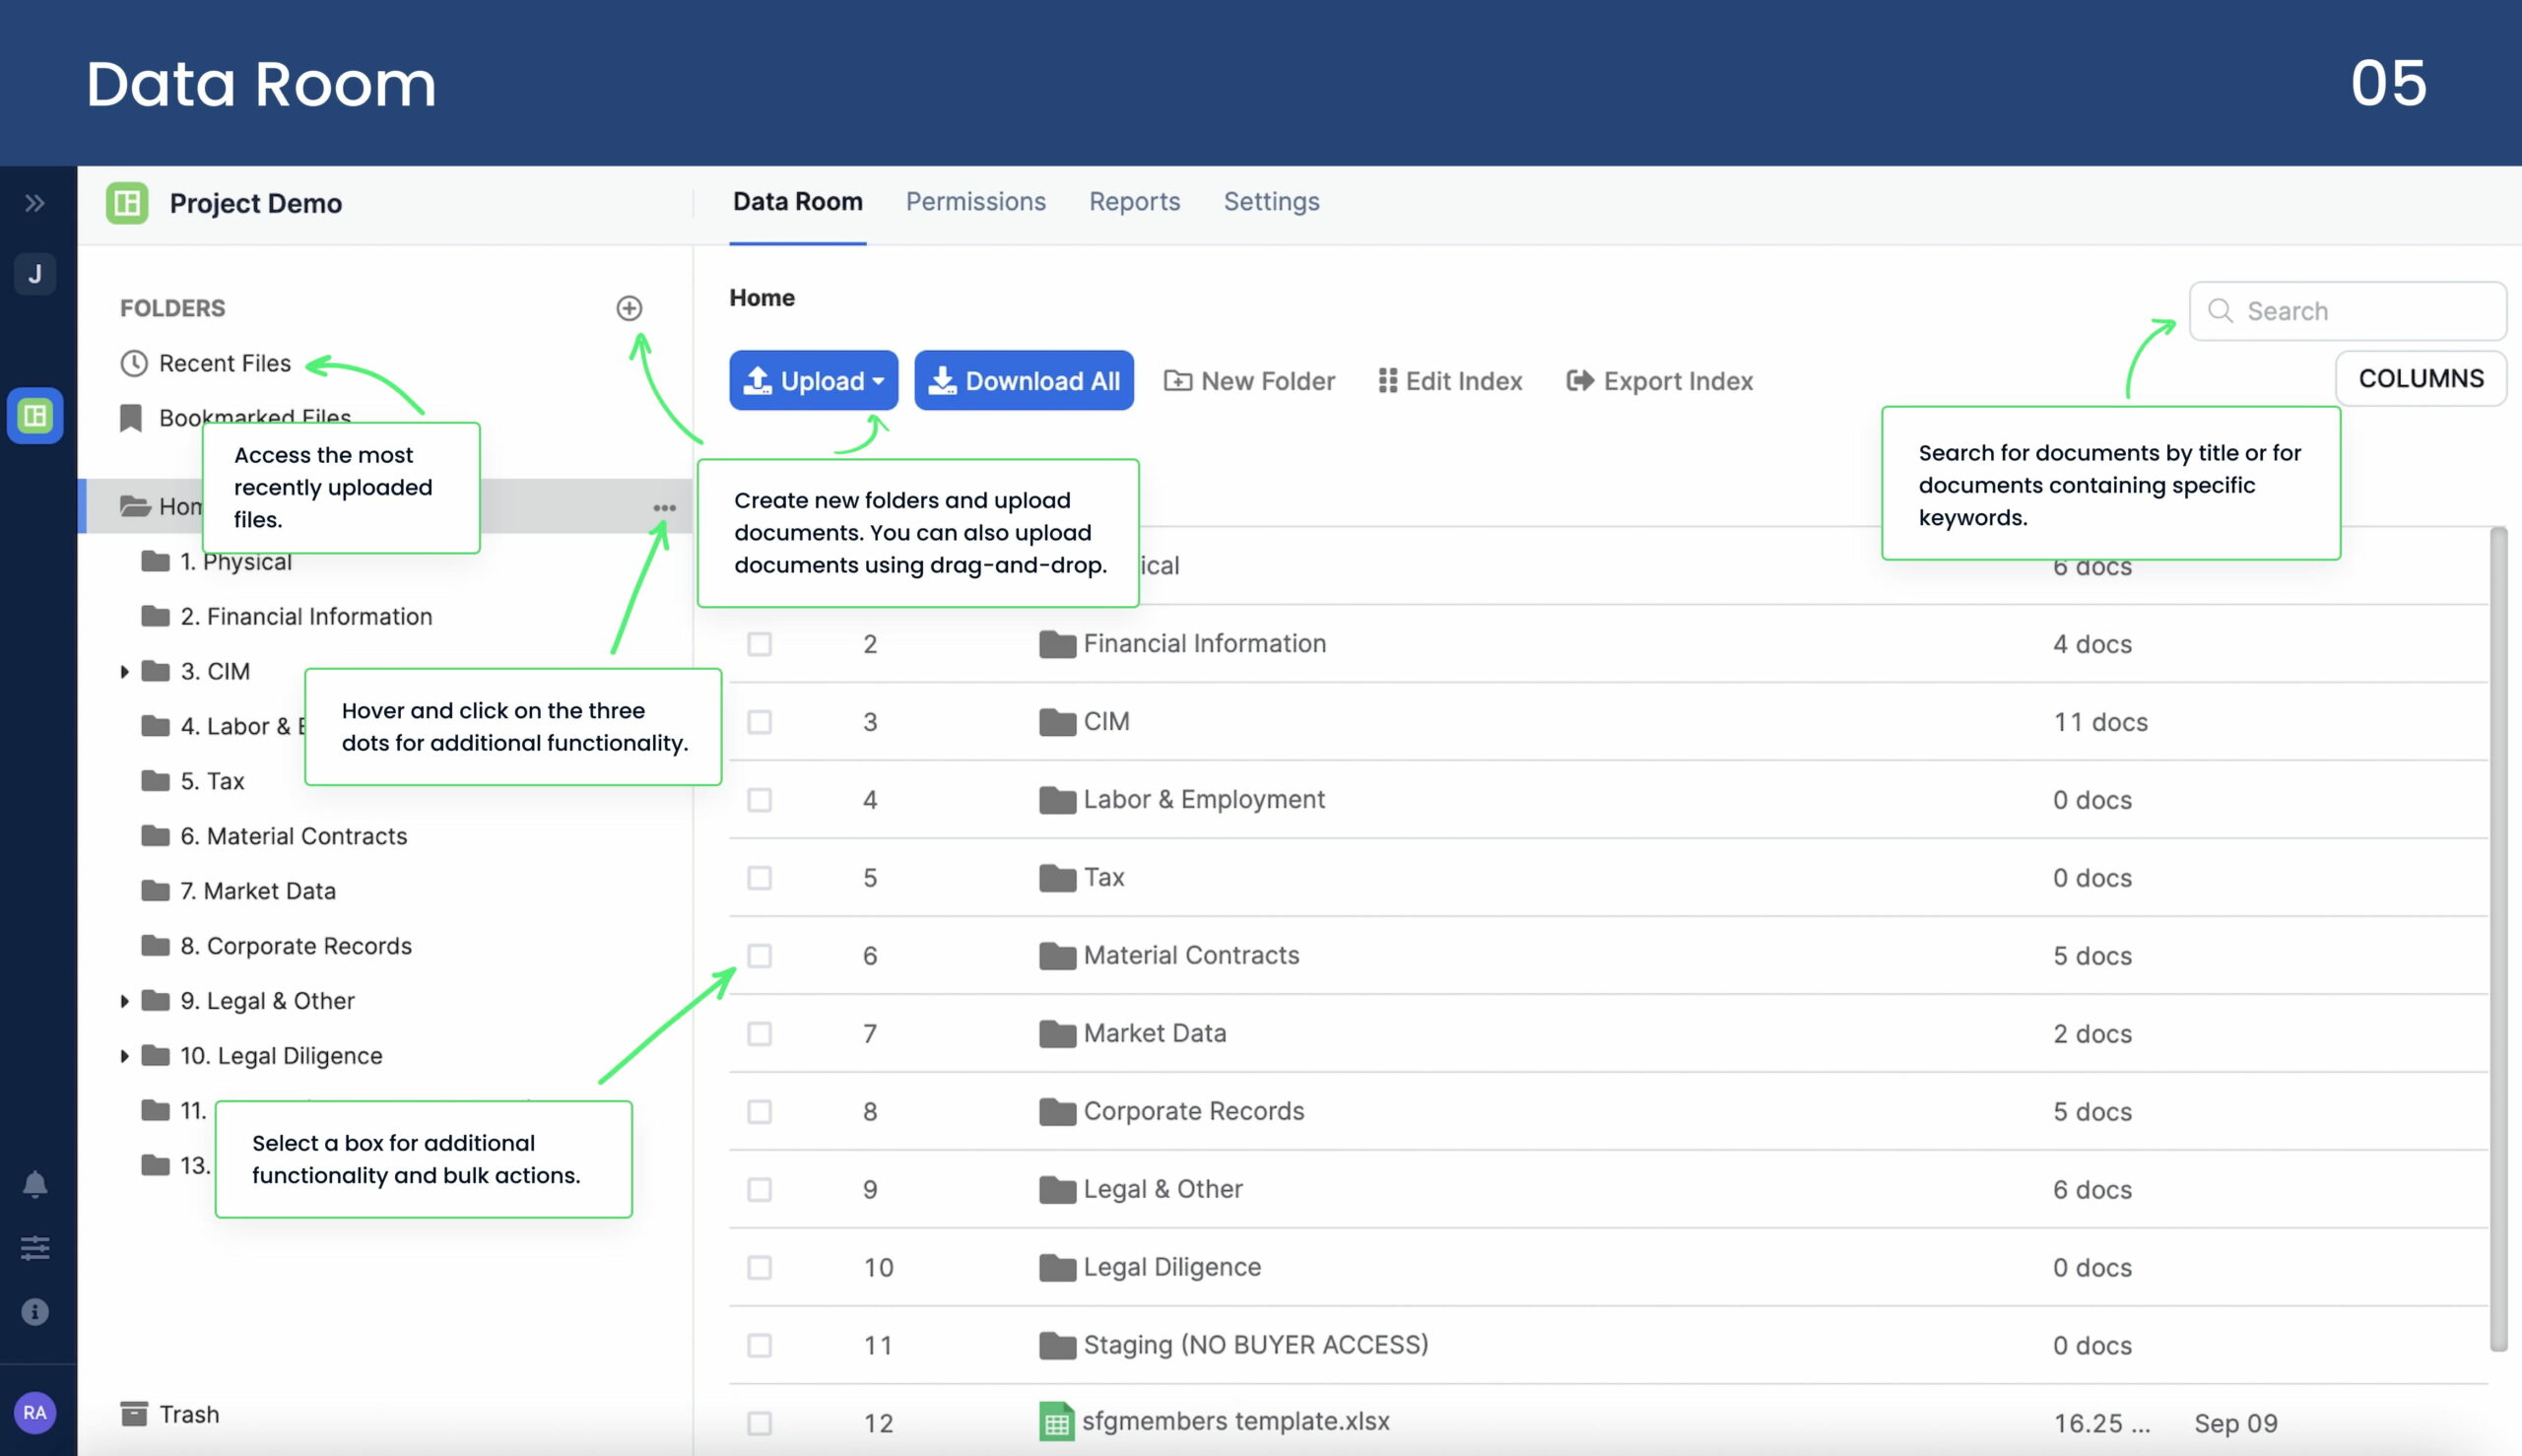This screenshot has height=1456, width=2522.
Task: Click the RA user avatar
Action: pos(35,1412)
